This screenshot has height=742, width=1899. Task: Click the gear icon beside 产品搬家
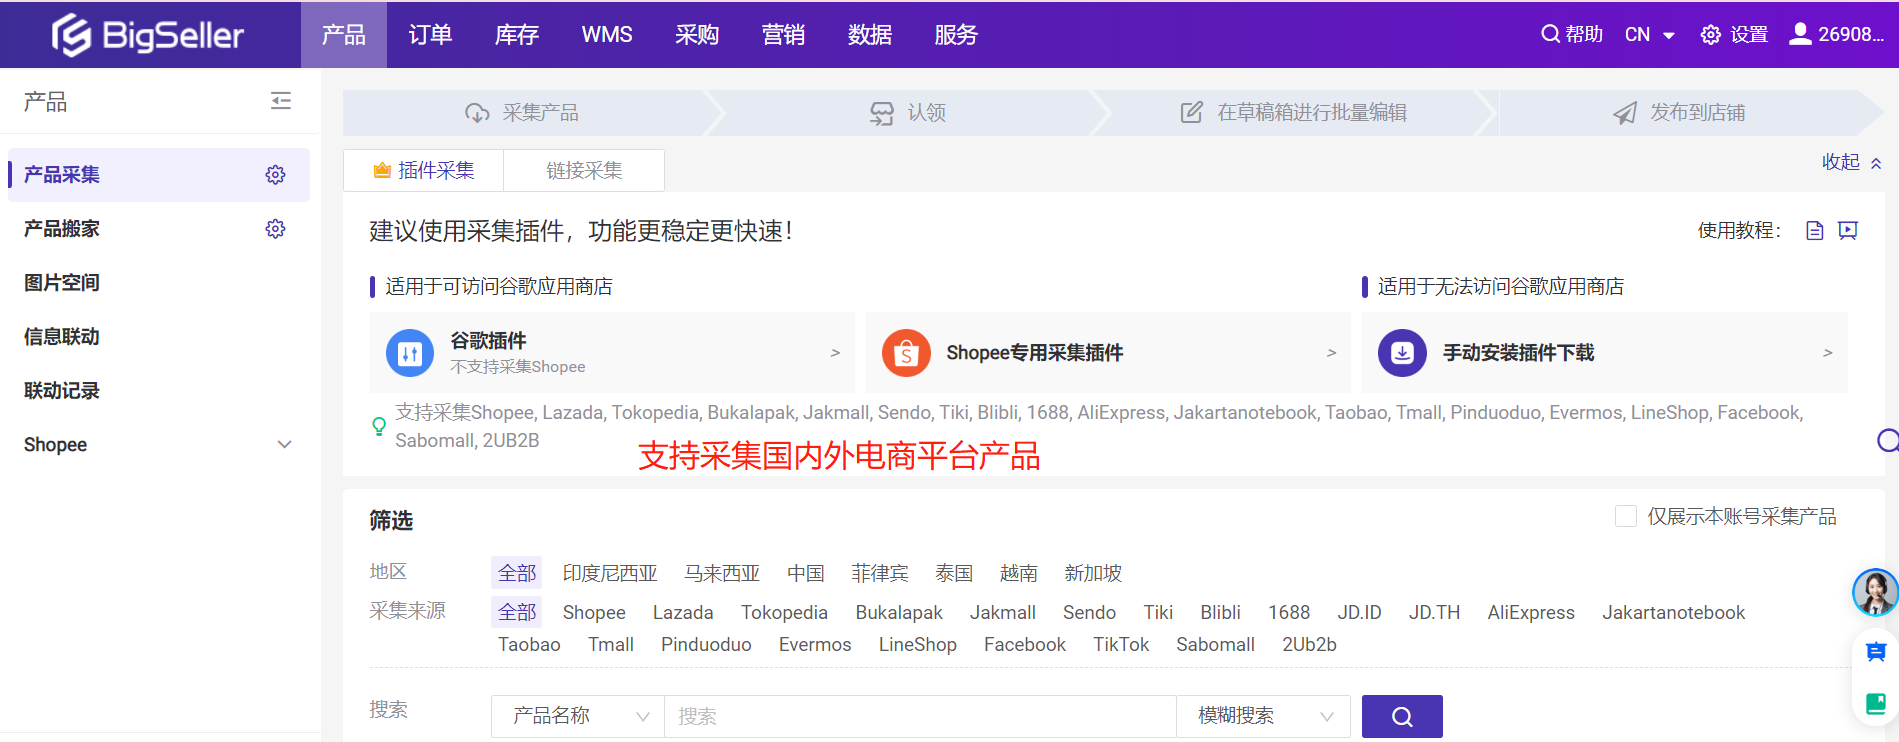[275, 229]
